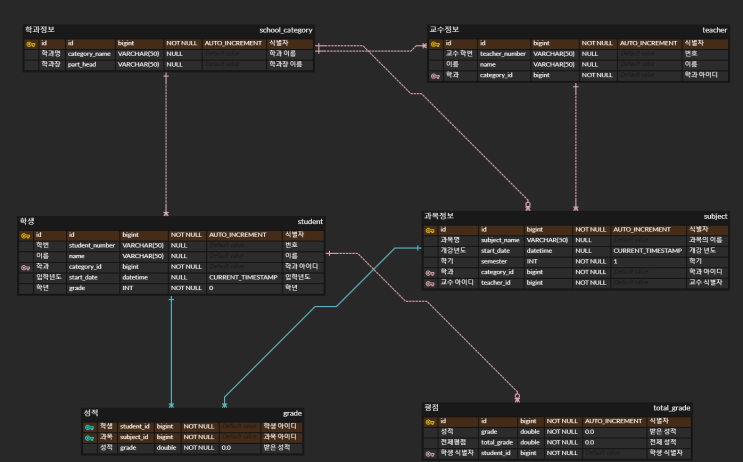
Task: Click the primary key icon of student id row
Action: click(x=26, y=236)
